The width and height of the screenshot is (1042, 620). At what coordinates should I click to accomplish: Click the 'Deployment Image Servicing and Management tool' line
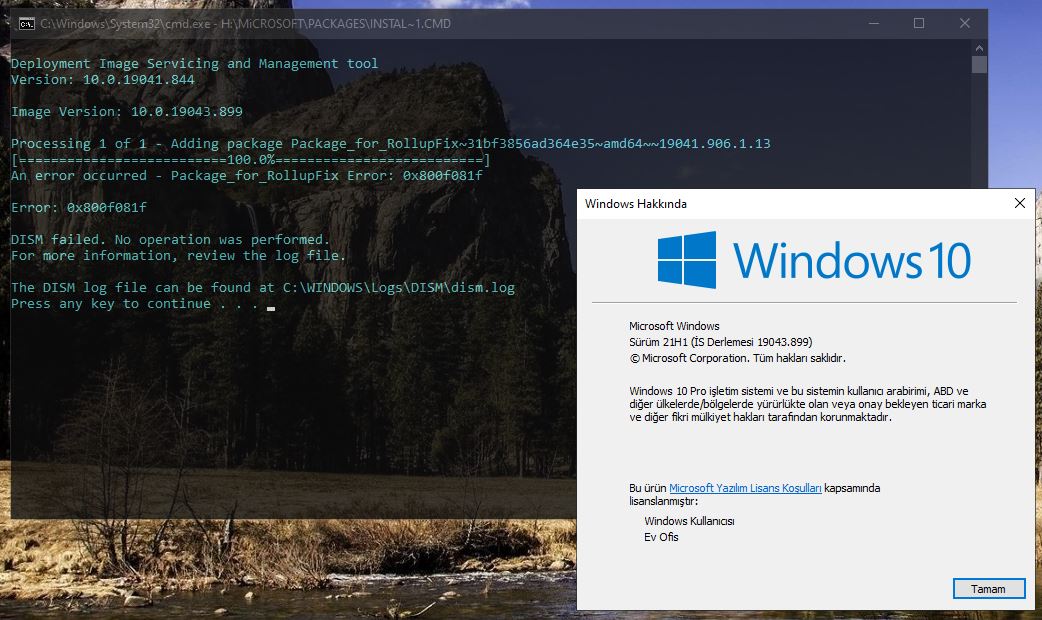point(195,64)
